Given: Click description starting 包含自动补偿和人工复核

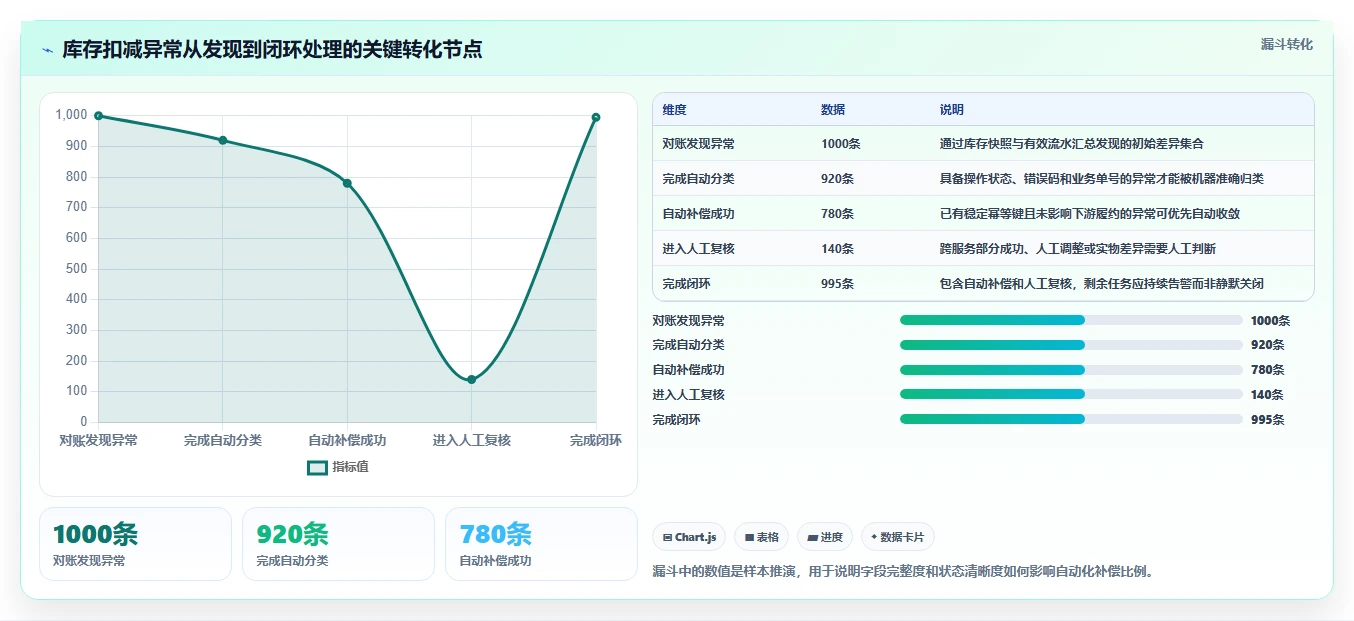Looking at the screenshot, I should coord(1102,284).
